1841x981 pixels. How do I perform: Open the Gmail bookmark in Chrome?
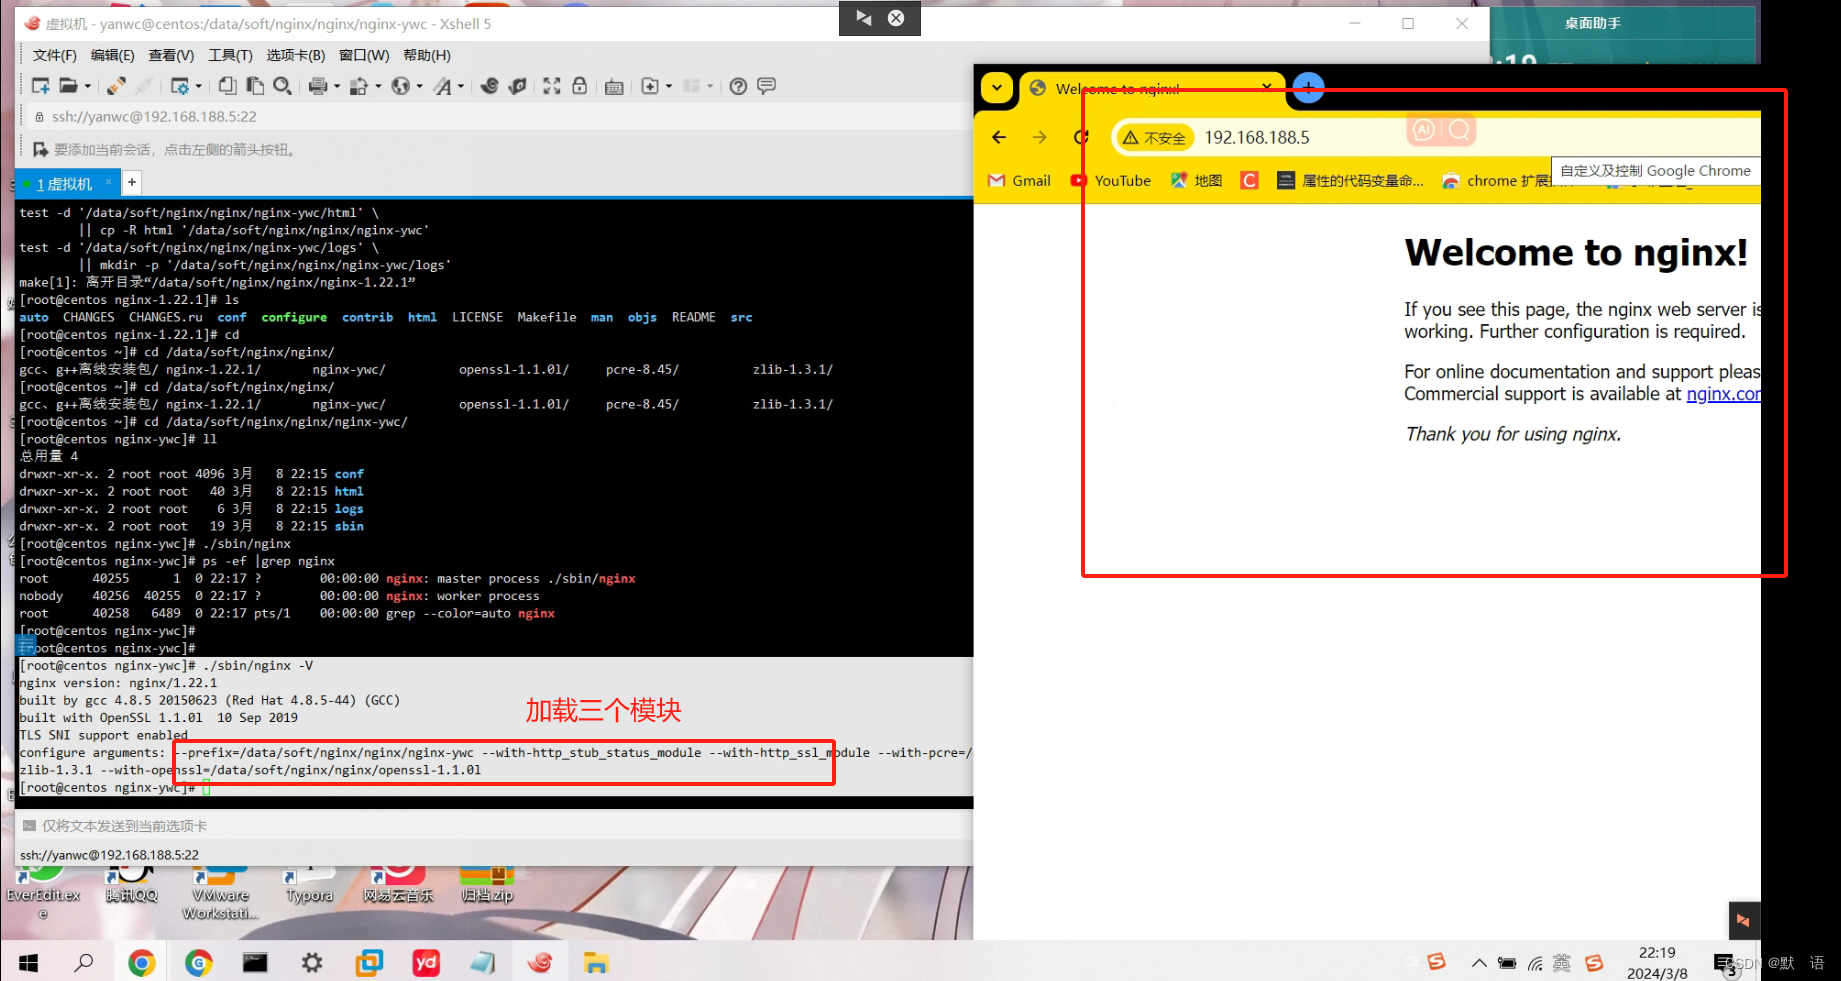click(x=1018, y=180)
